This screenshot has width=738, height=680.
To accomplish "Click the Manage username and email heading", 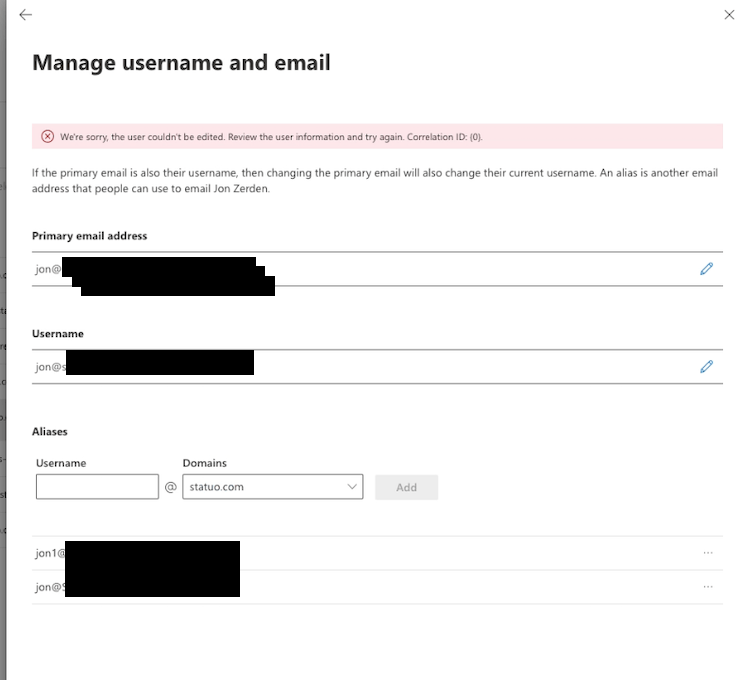I will 181,63.
